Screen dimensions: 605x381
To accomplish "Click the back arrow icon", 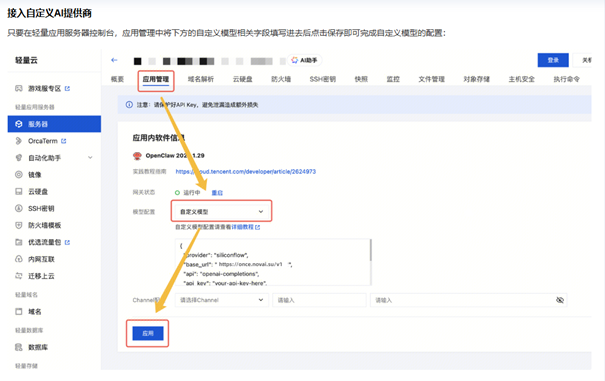I will coord(114,60).
